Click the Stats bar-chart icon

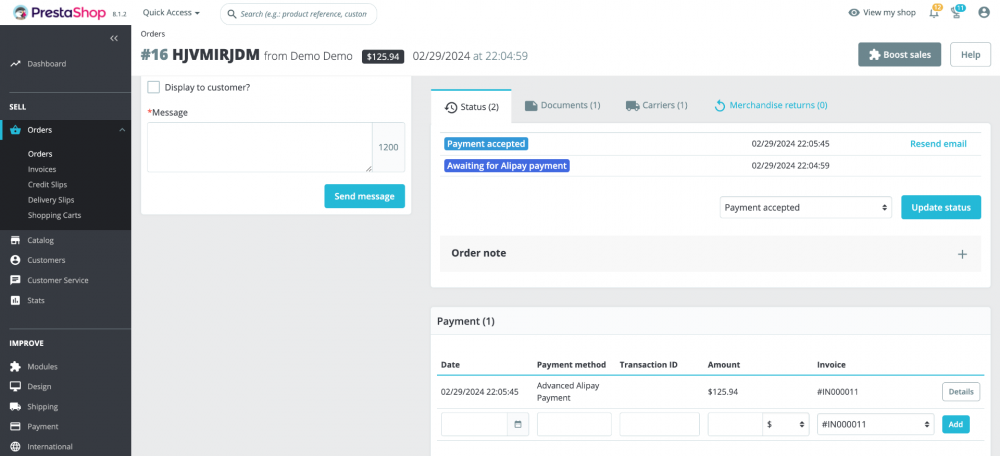tap(15, 300)
